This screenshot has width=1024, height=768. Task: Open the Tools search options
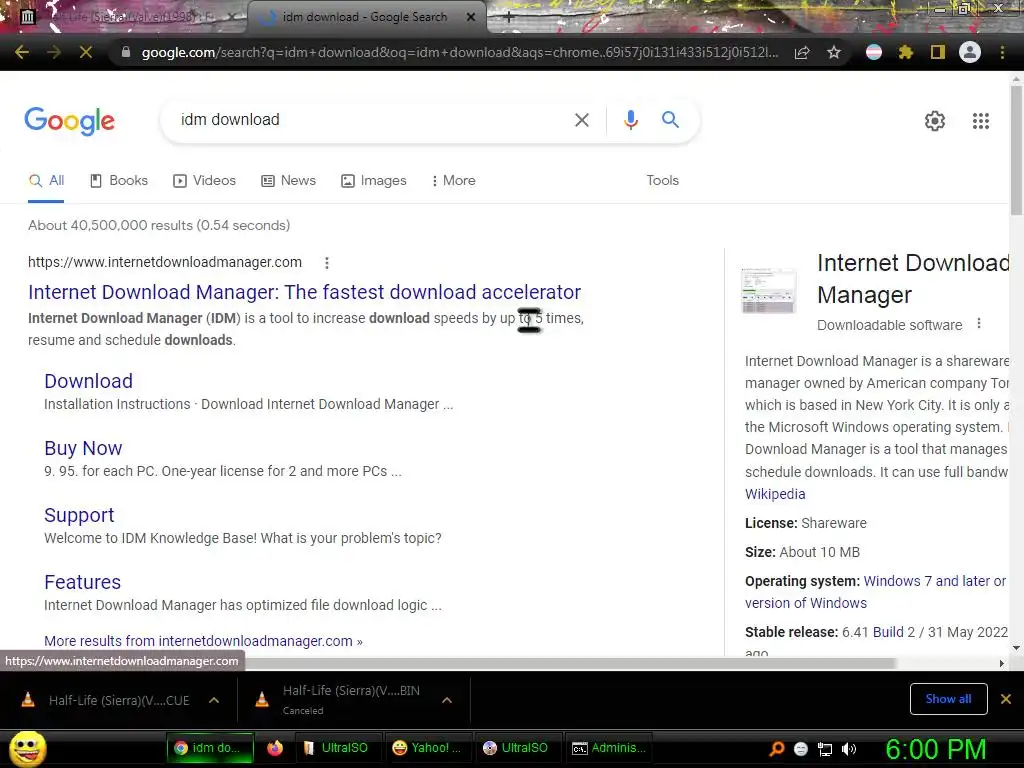[662, 181]
